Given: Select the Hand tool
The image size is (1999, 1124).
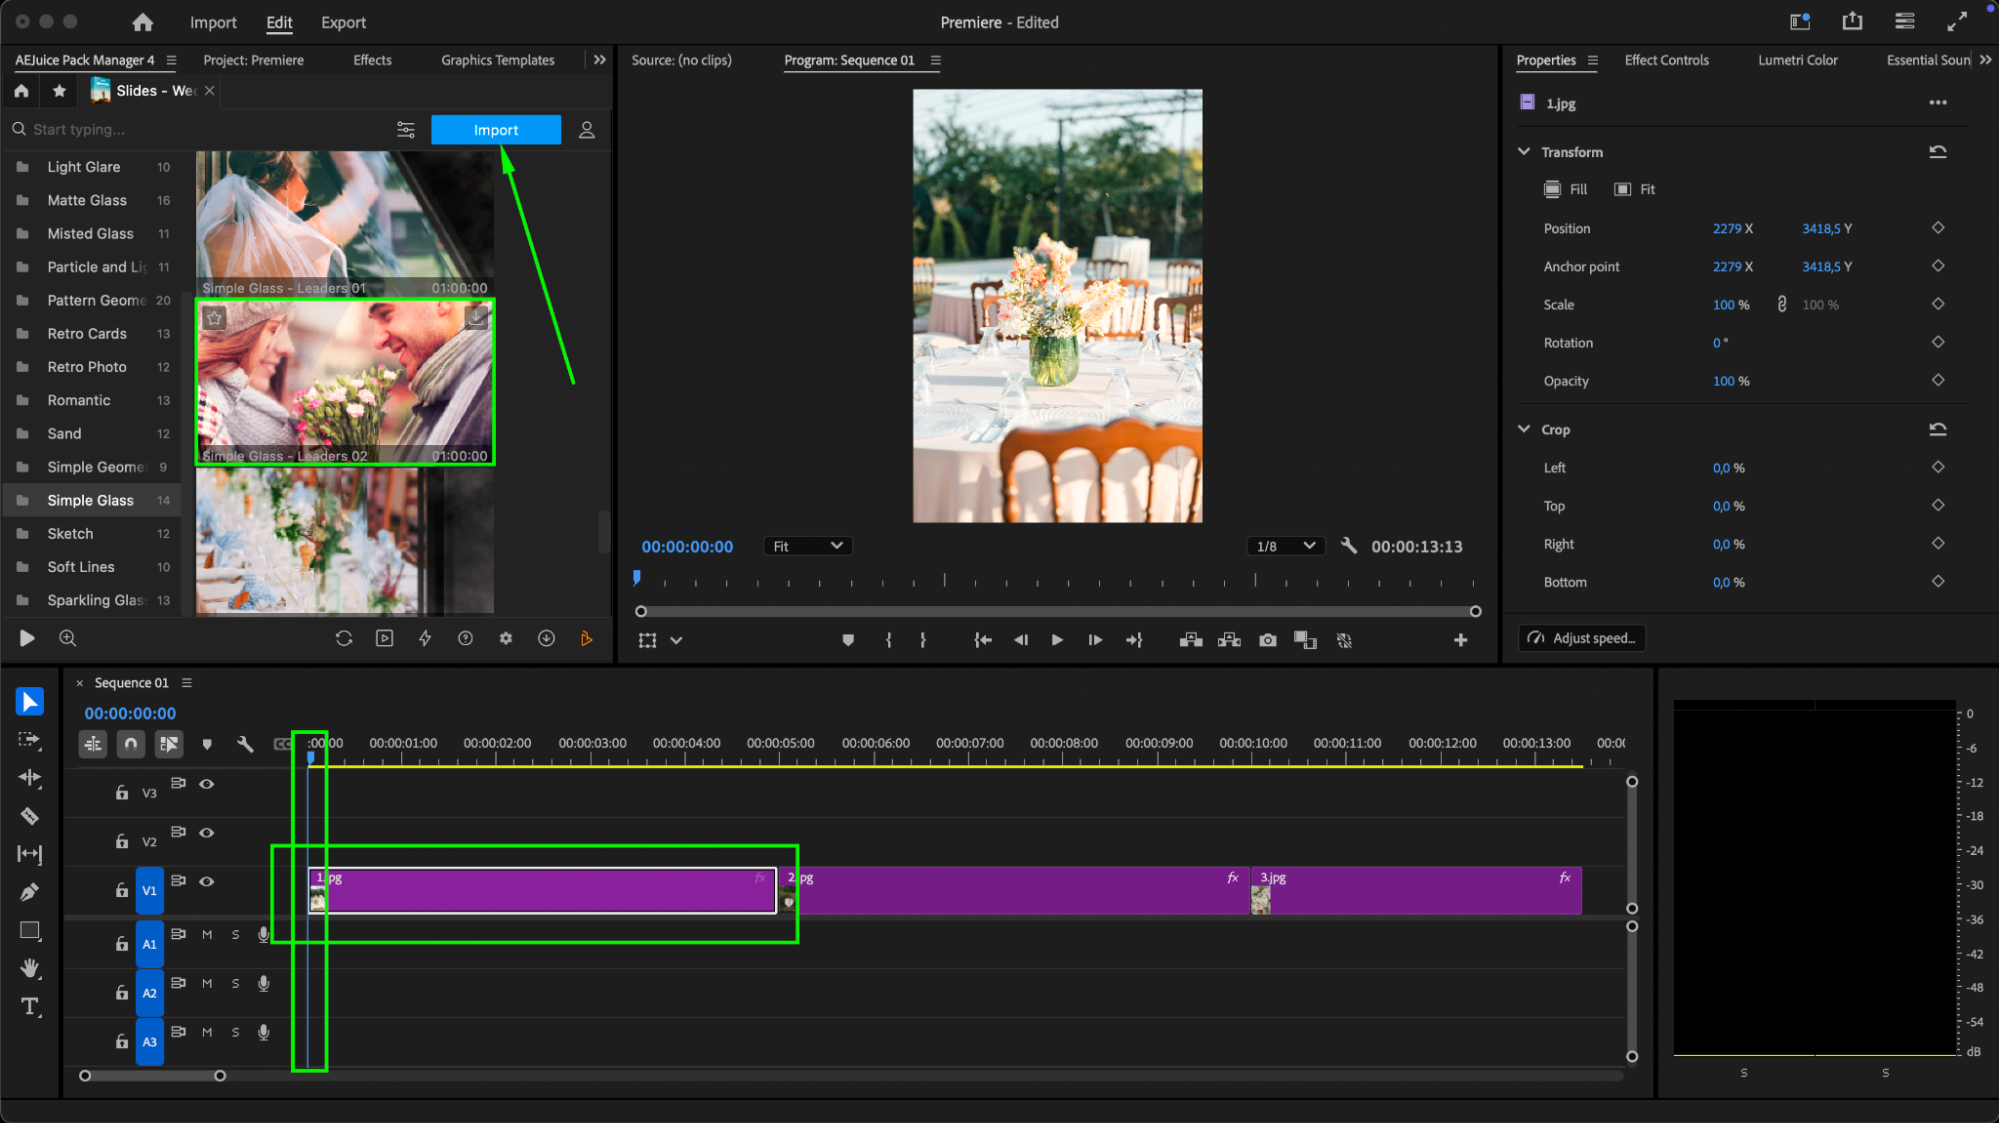Looking at the screenshot, I should 29,968.
